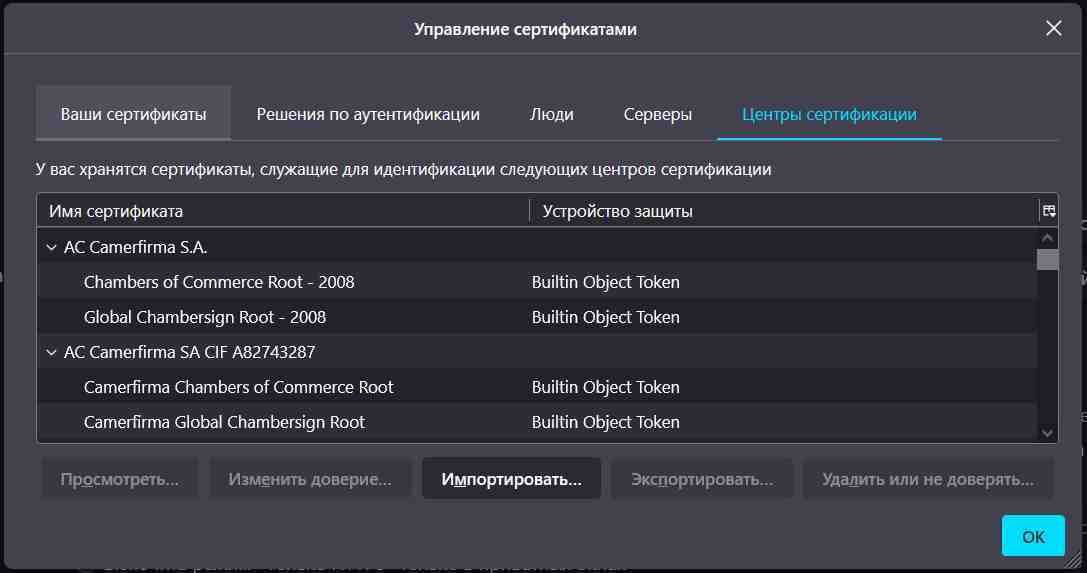
Task: Switch to the Люди tab
Action: pos(552,114)
